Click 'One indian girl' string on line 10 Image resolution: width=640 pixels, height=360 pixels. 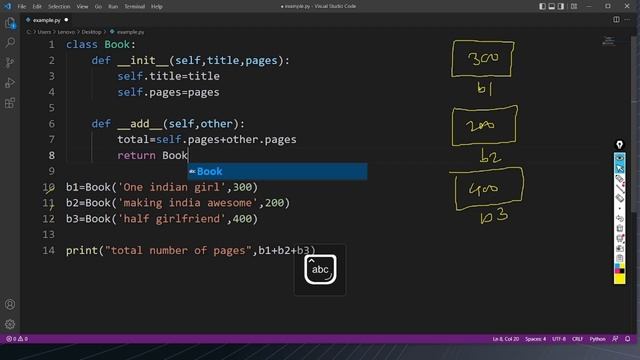tap(171, 187)
